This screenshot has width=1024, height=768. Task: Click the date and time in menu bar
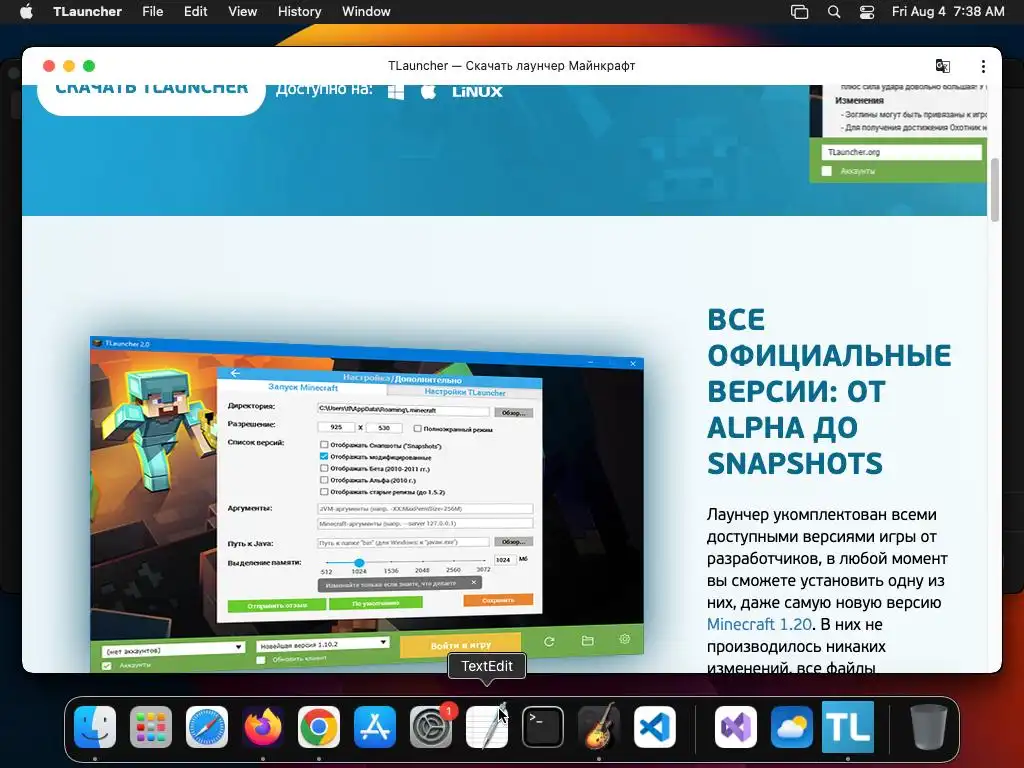948,12
